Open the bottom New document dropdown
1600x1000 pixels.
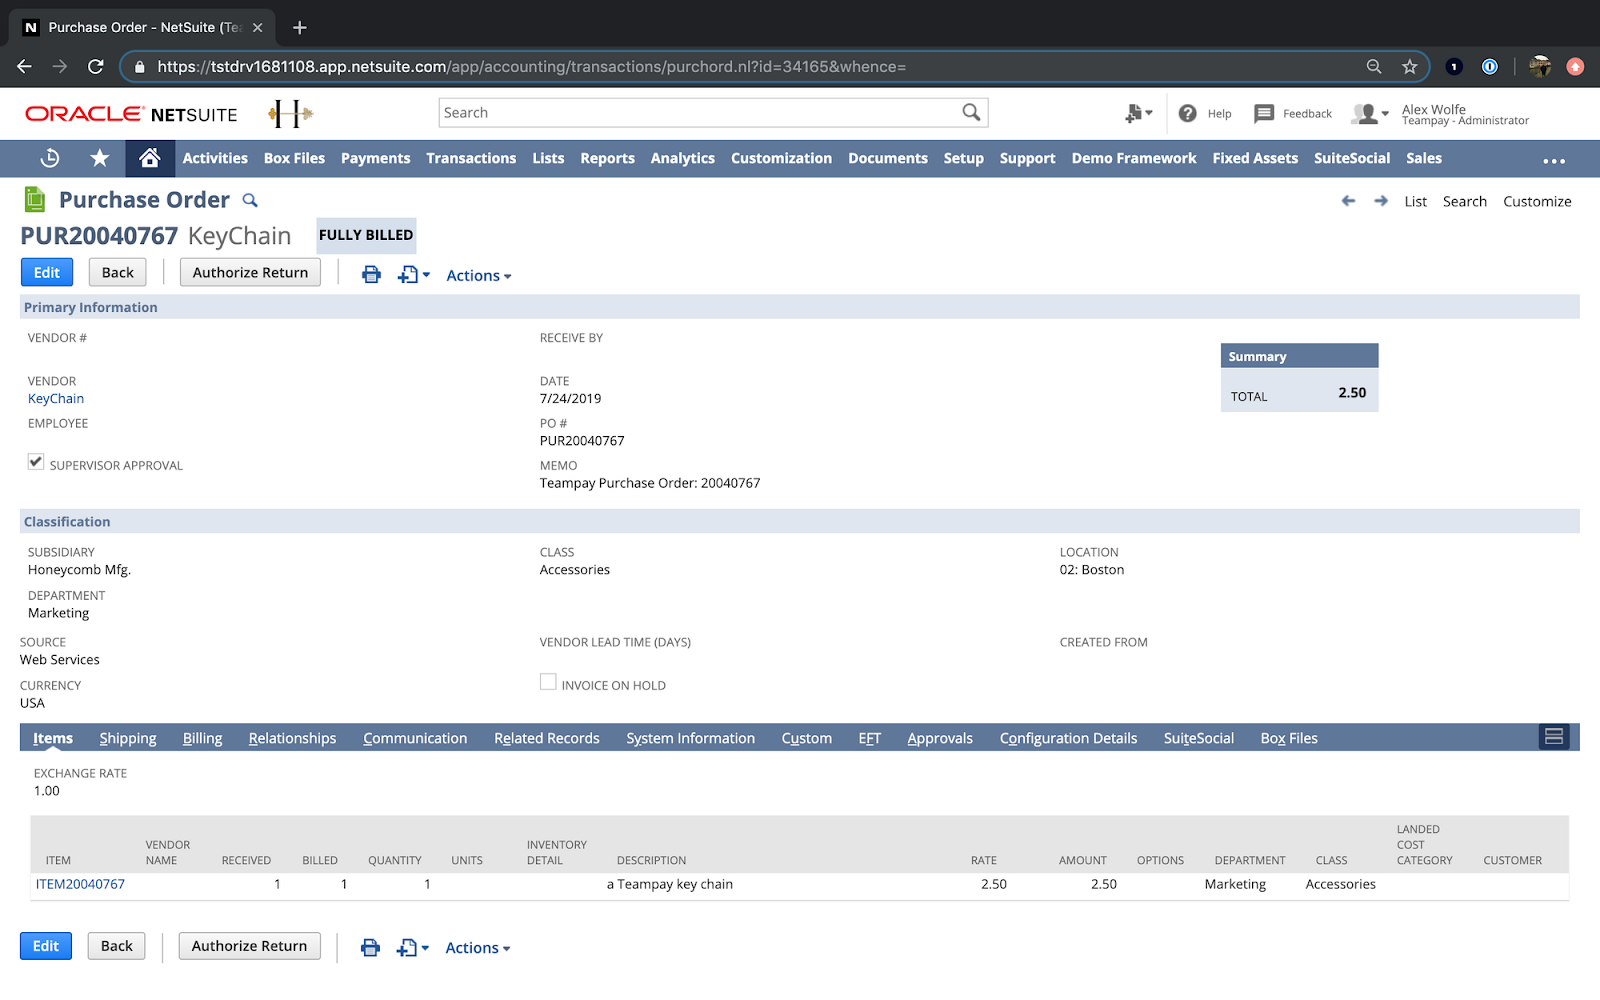point(413,947)
